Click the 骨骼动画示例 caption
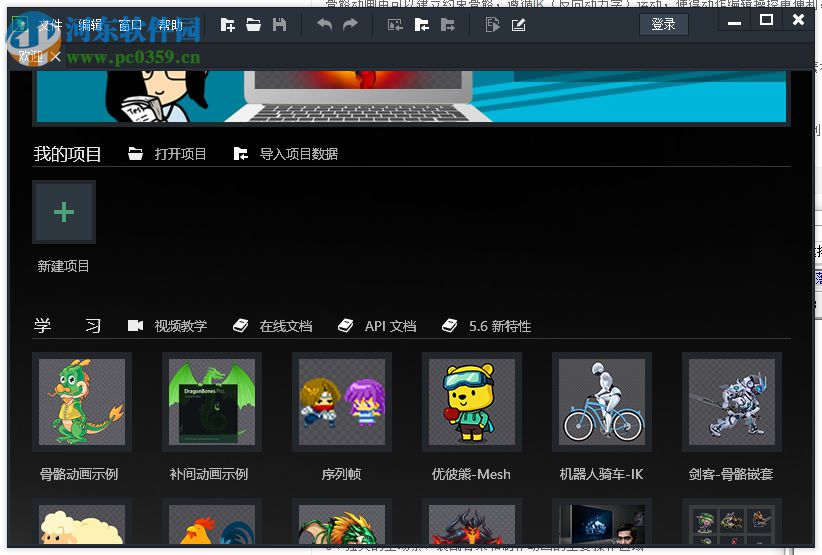The width and height of the screenshot is (822, 555). 79,474
